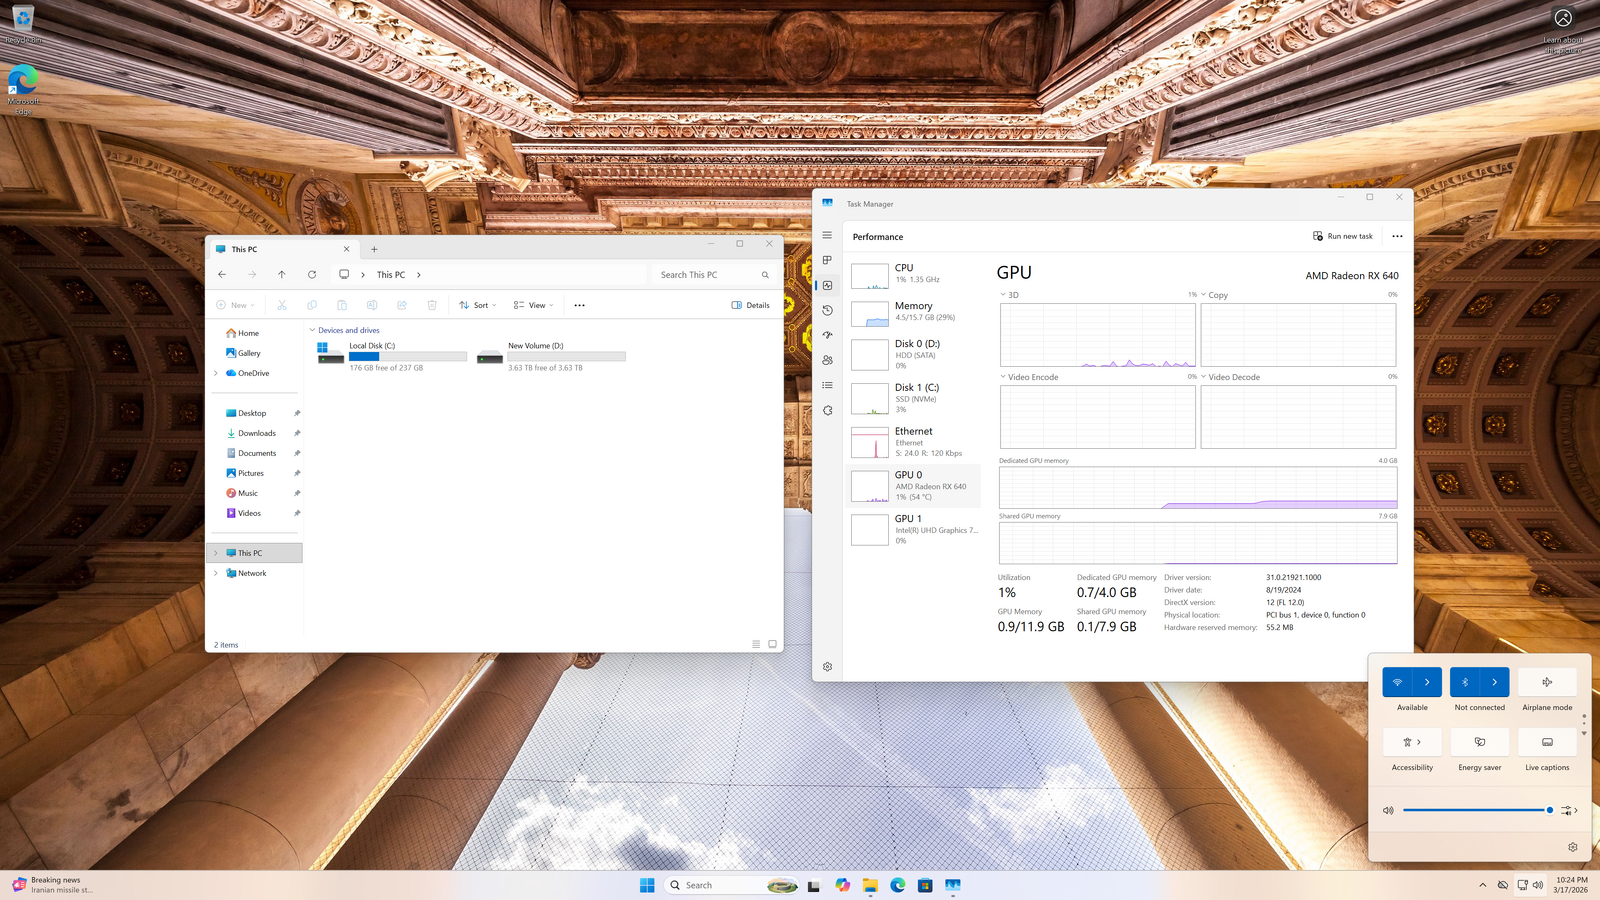This screenshot has height=900, width=1600.
Task: Select Memory in the performance list
Action: click(x=914, y=311)
